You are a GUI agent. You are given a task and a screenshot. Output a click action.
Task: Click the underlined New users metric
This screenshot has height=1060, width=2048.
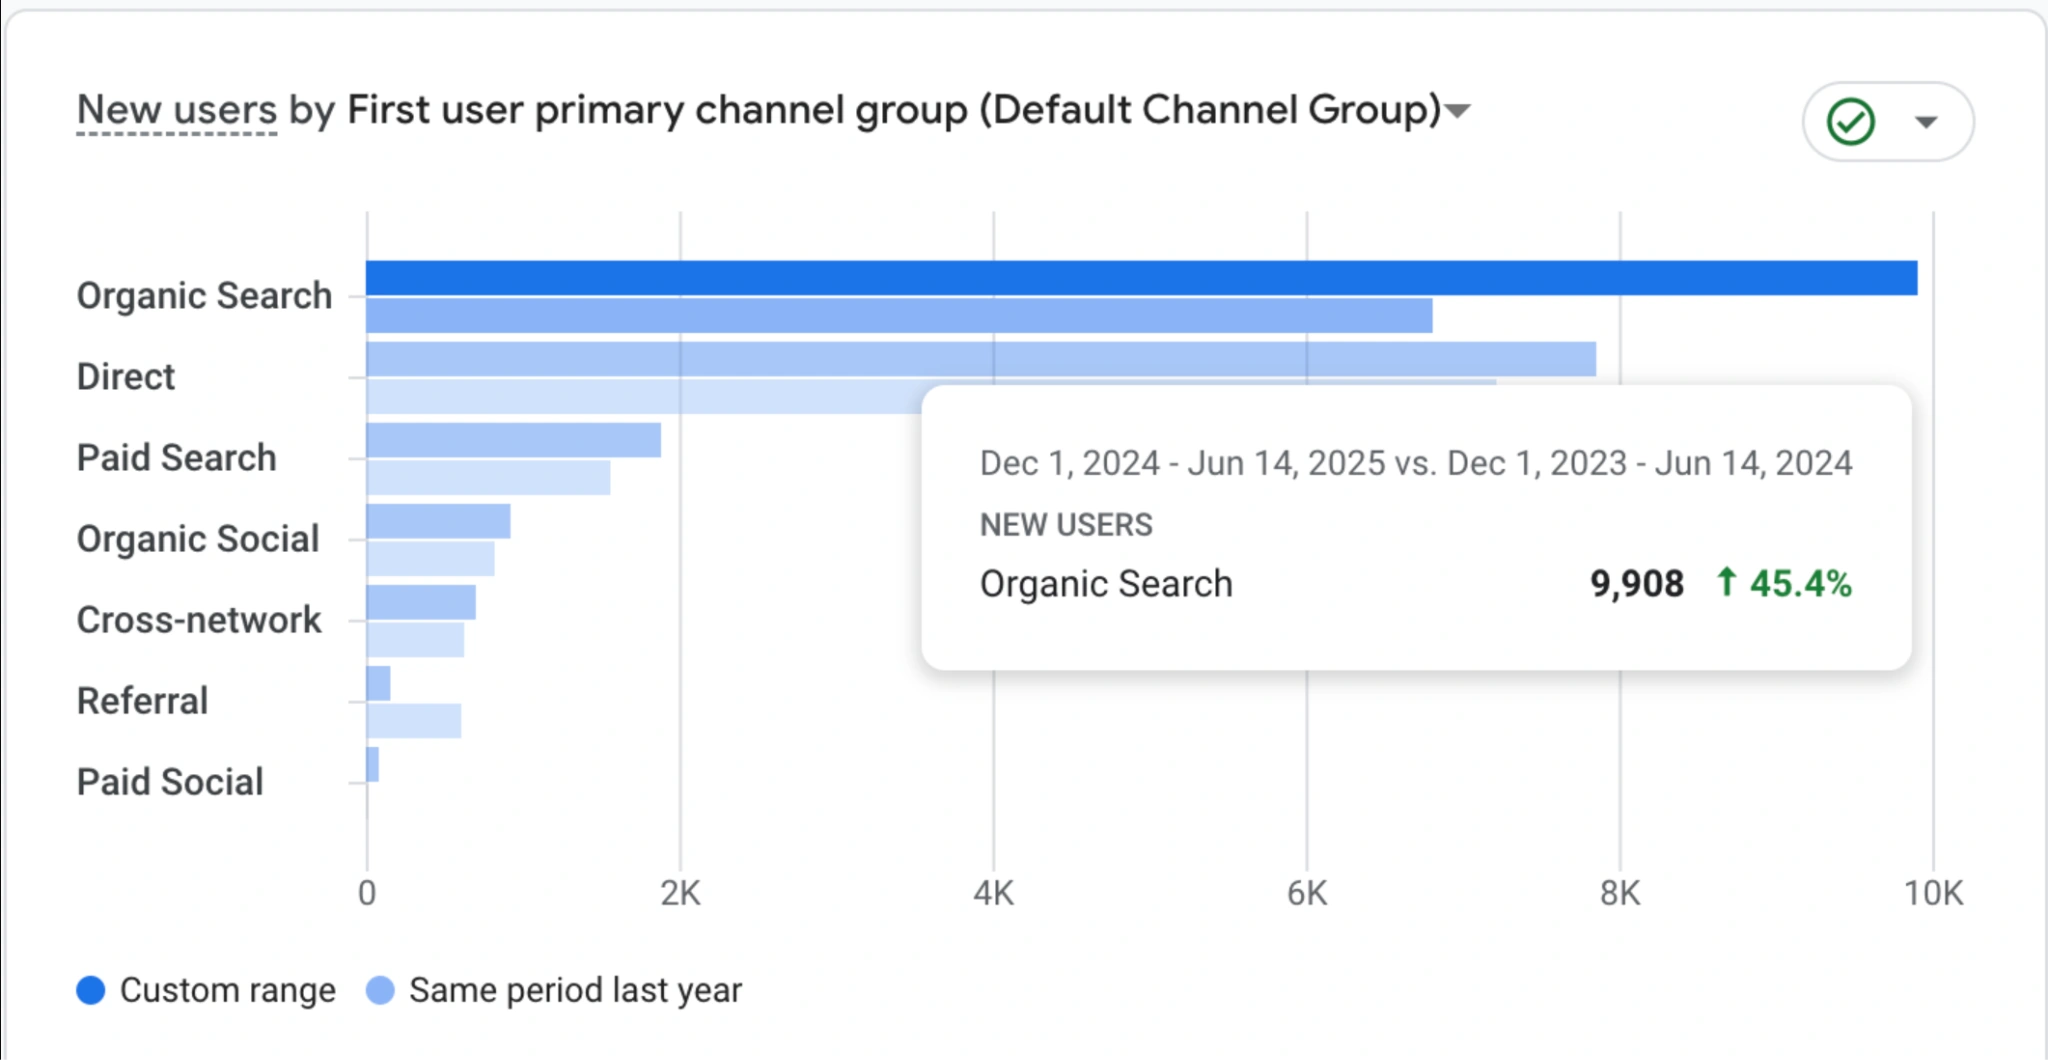pos(177,110)
